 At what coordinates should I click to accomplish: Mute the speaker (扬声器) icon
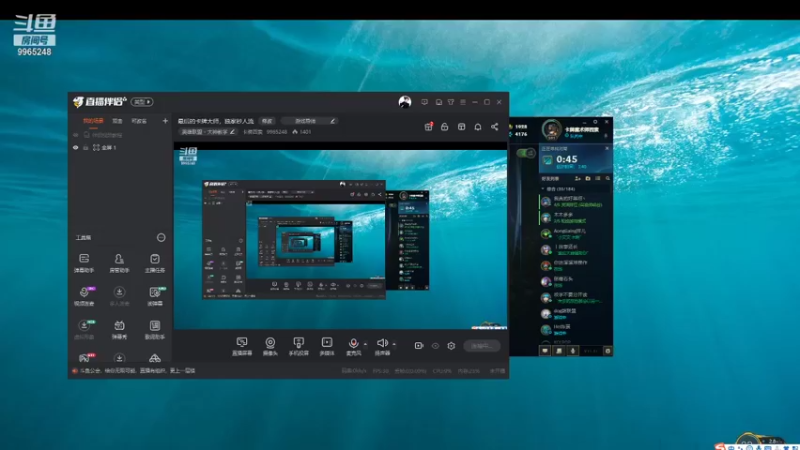tap(382, 343)
